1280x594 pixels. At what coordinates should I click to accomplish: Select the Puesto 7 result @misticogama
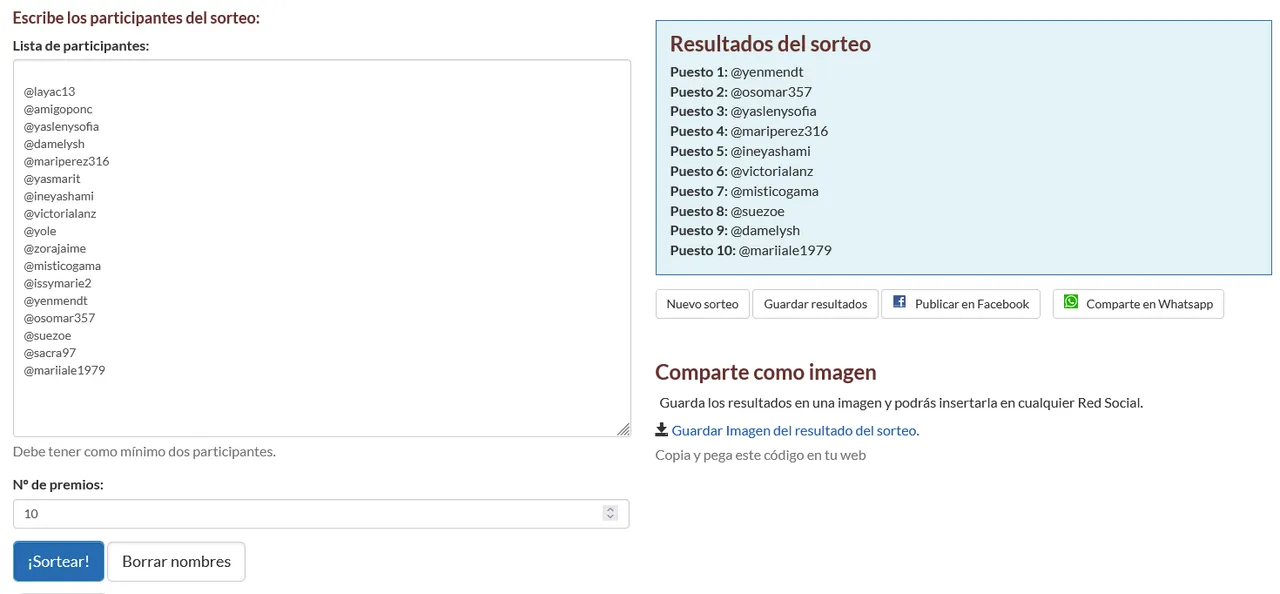[774, 191]
